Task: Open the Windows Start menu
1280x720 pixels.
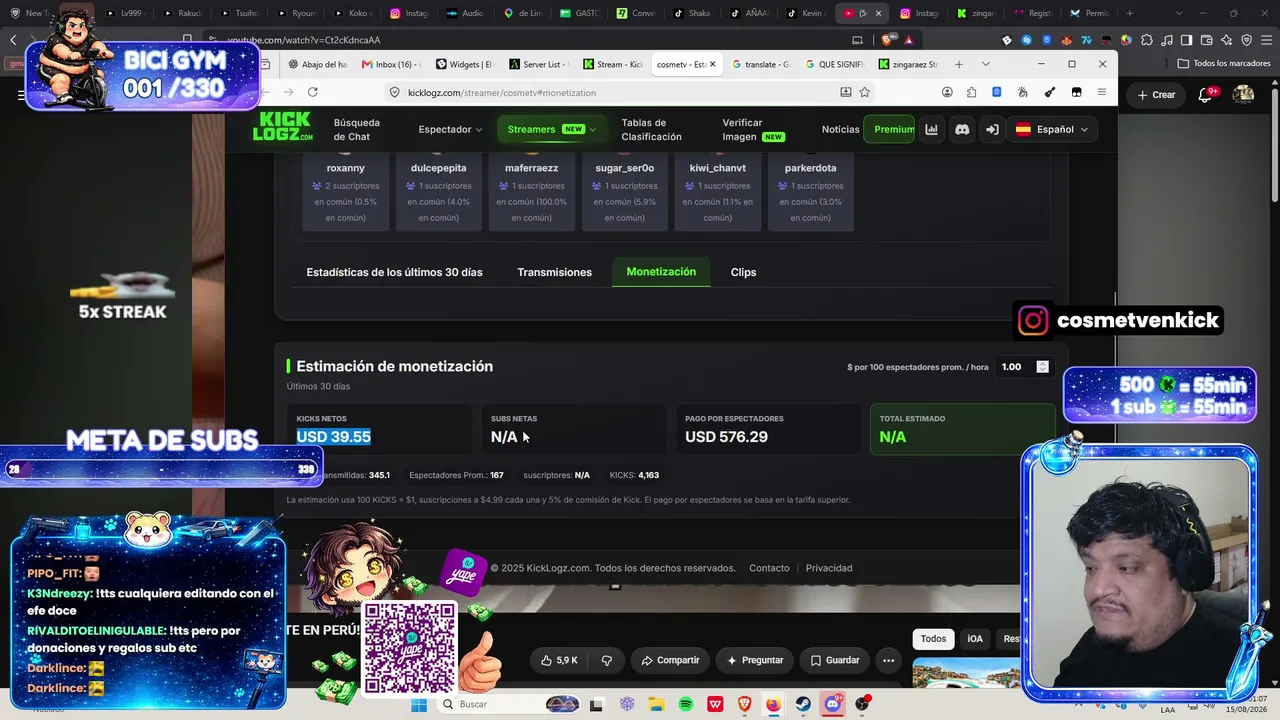Action: point(419,705)
